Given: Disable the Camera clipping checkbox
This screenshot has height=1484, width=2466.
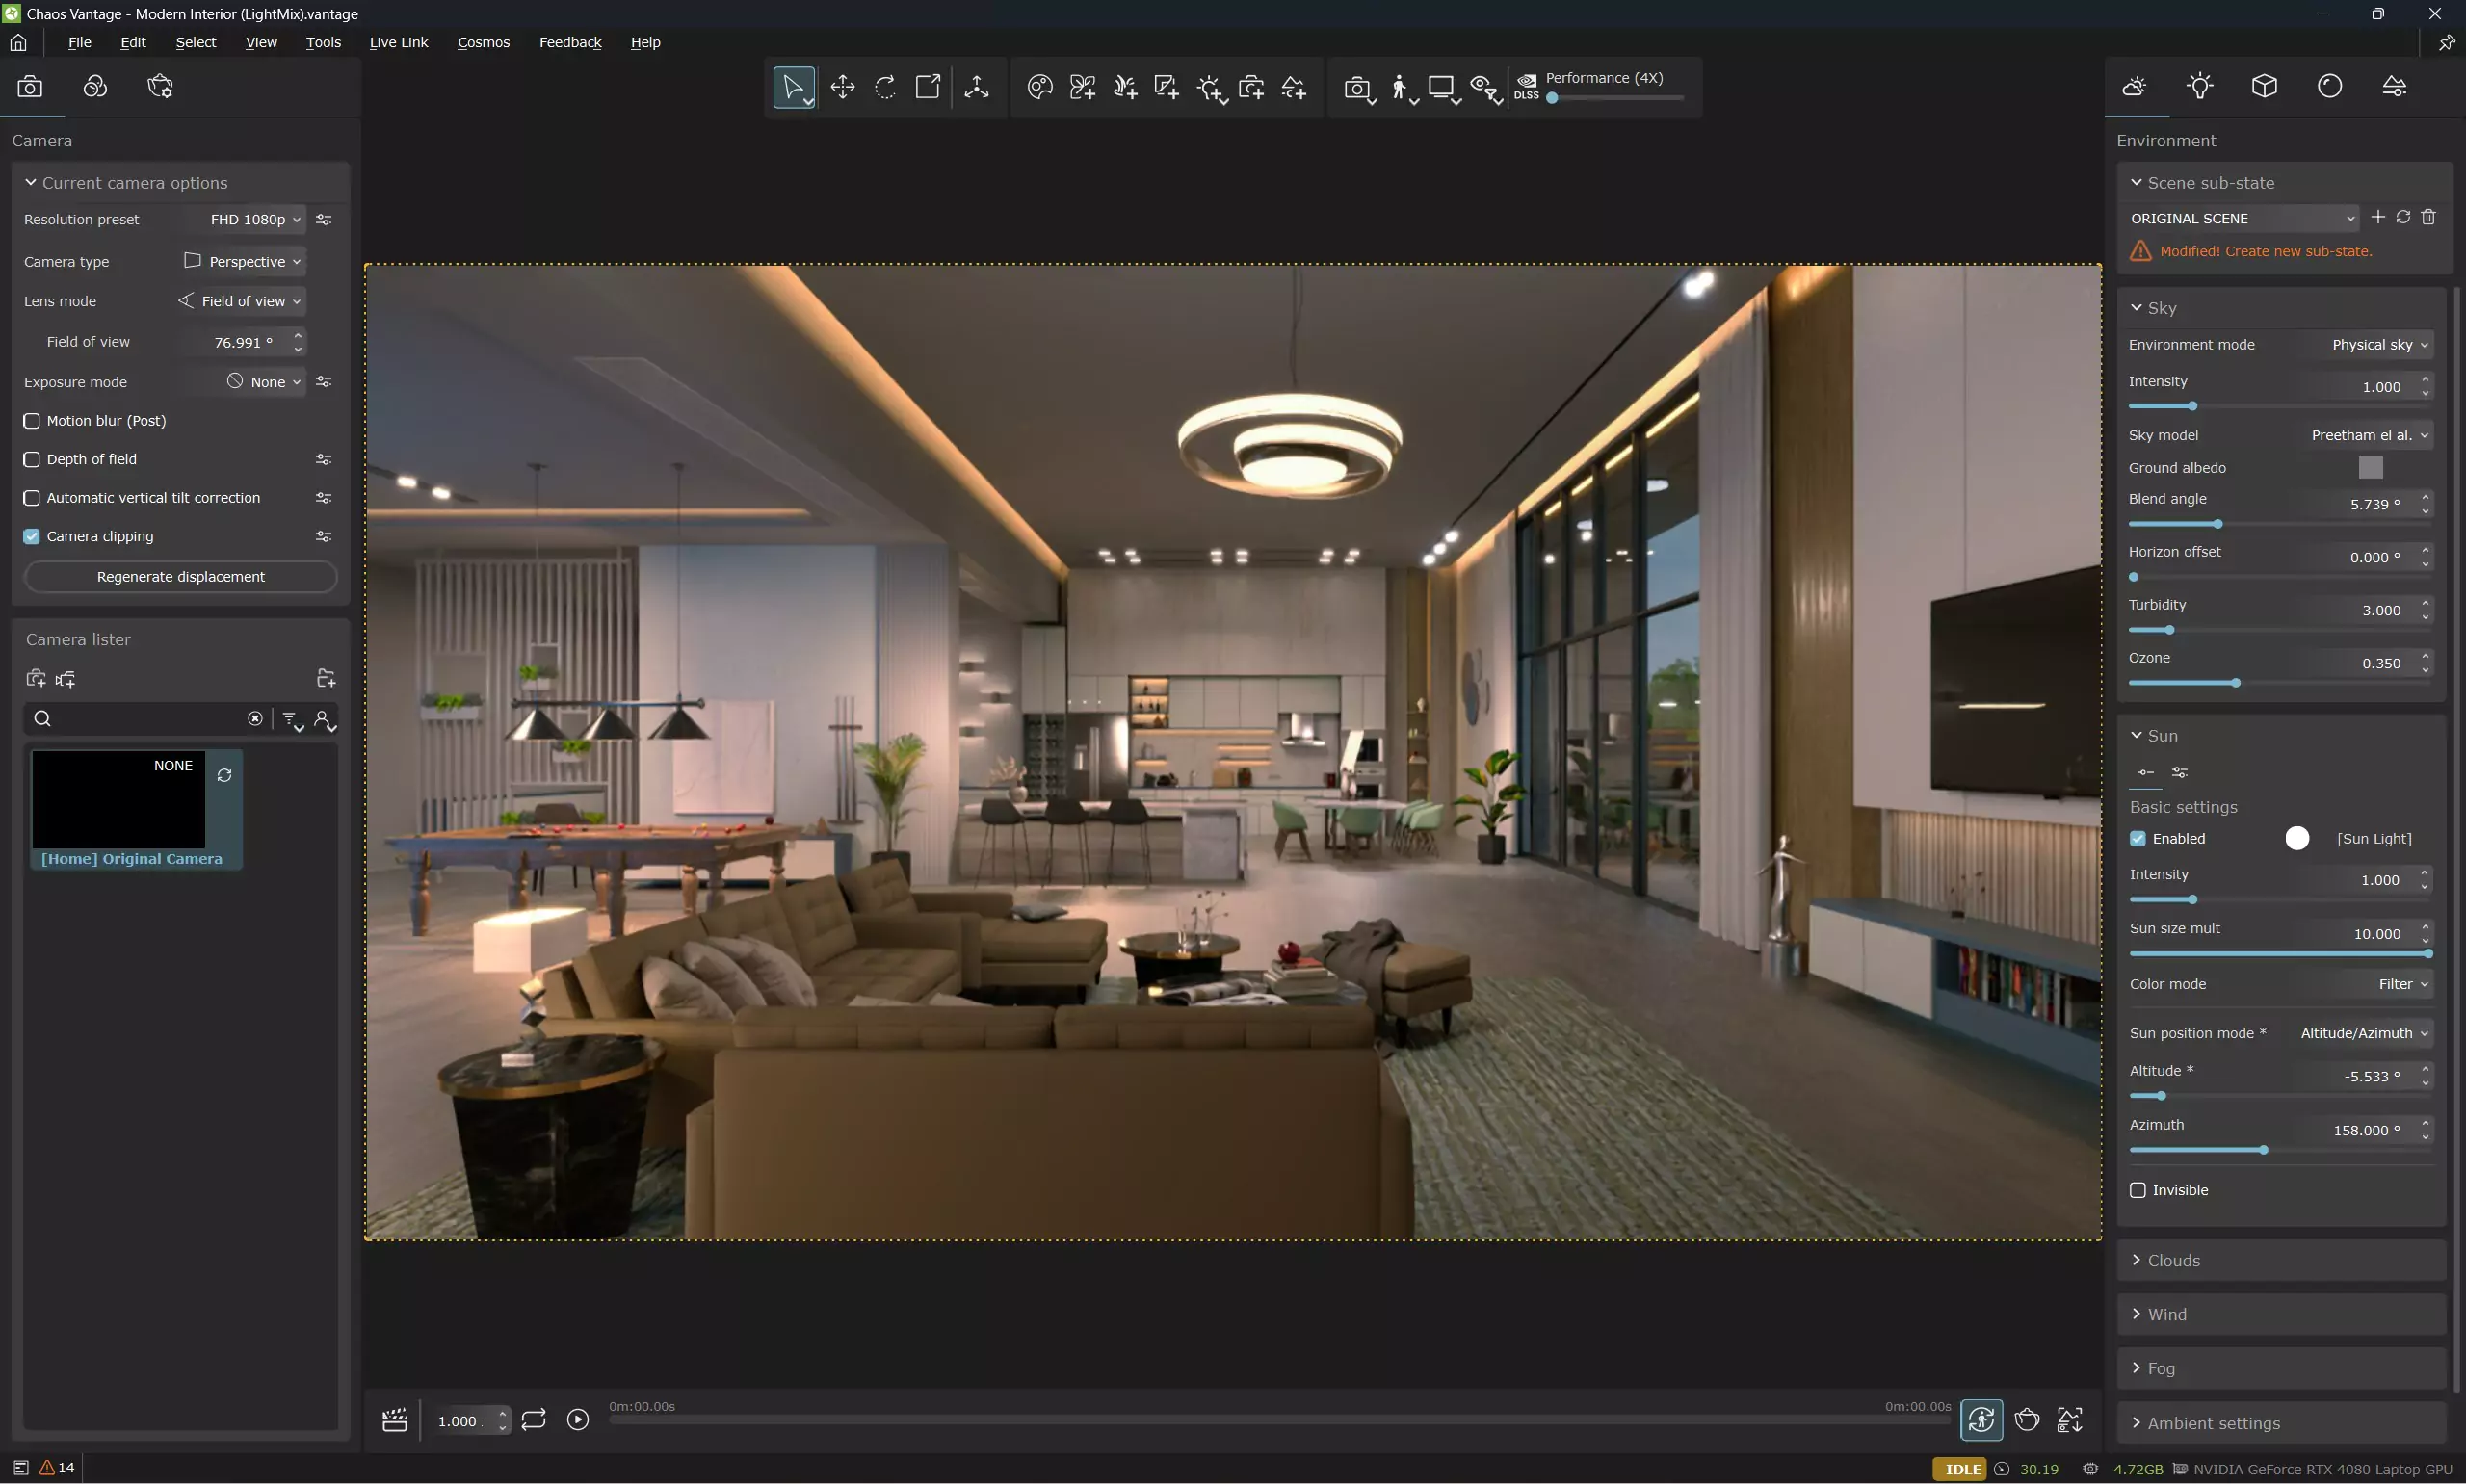Looking at the screenshot, I should point(32,536).
